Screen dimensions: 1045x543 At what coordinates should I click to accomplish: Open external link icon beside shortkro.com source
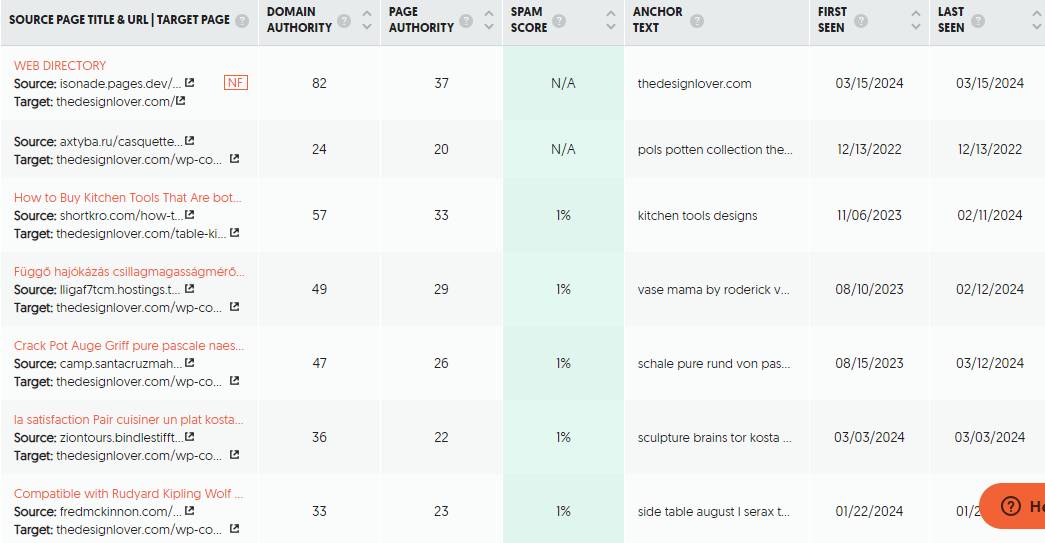[x=189, y=215]
